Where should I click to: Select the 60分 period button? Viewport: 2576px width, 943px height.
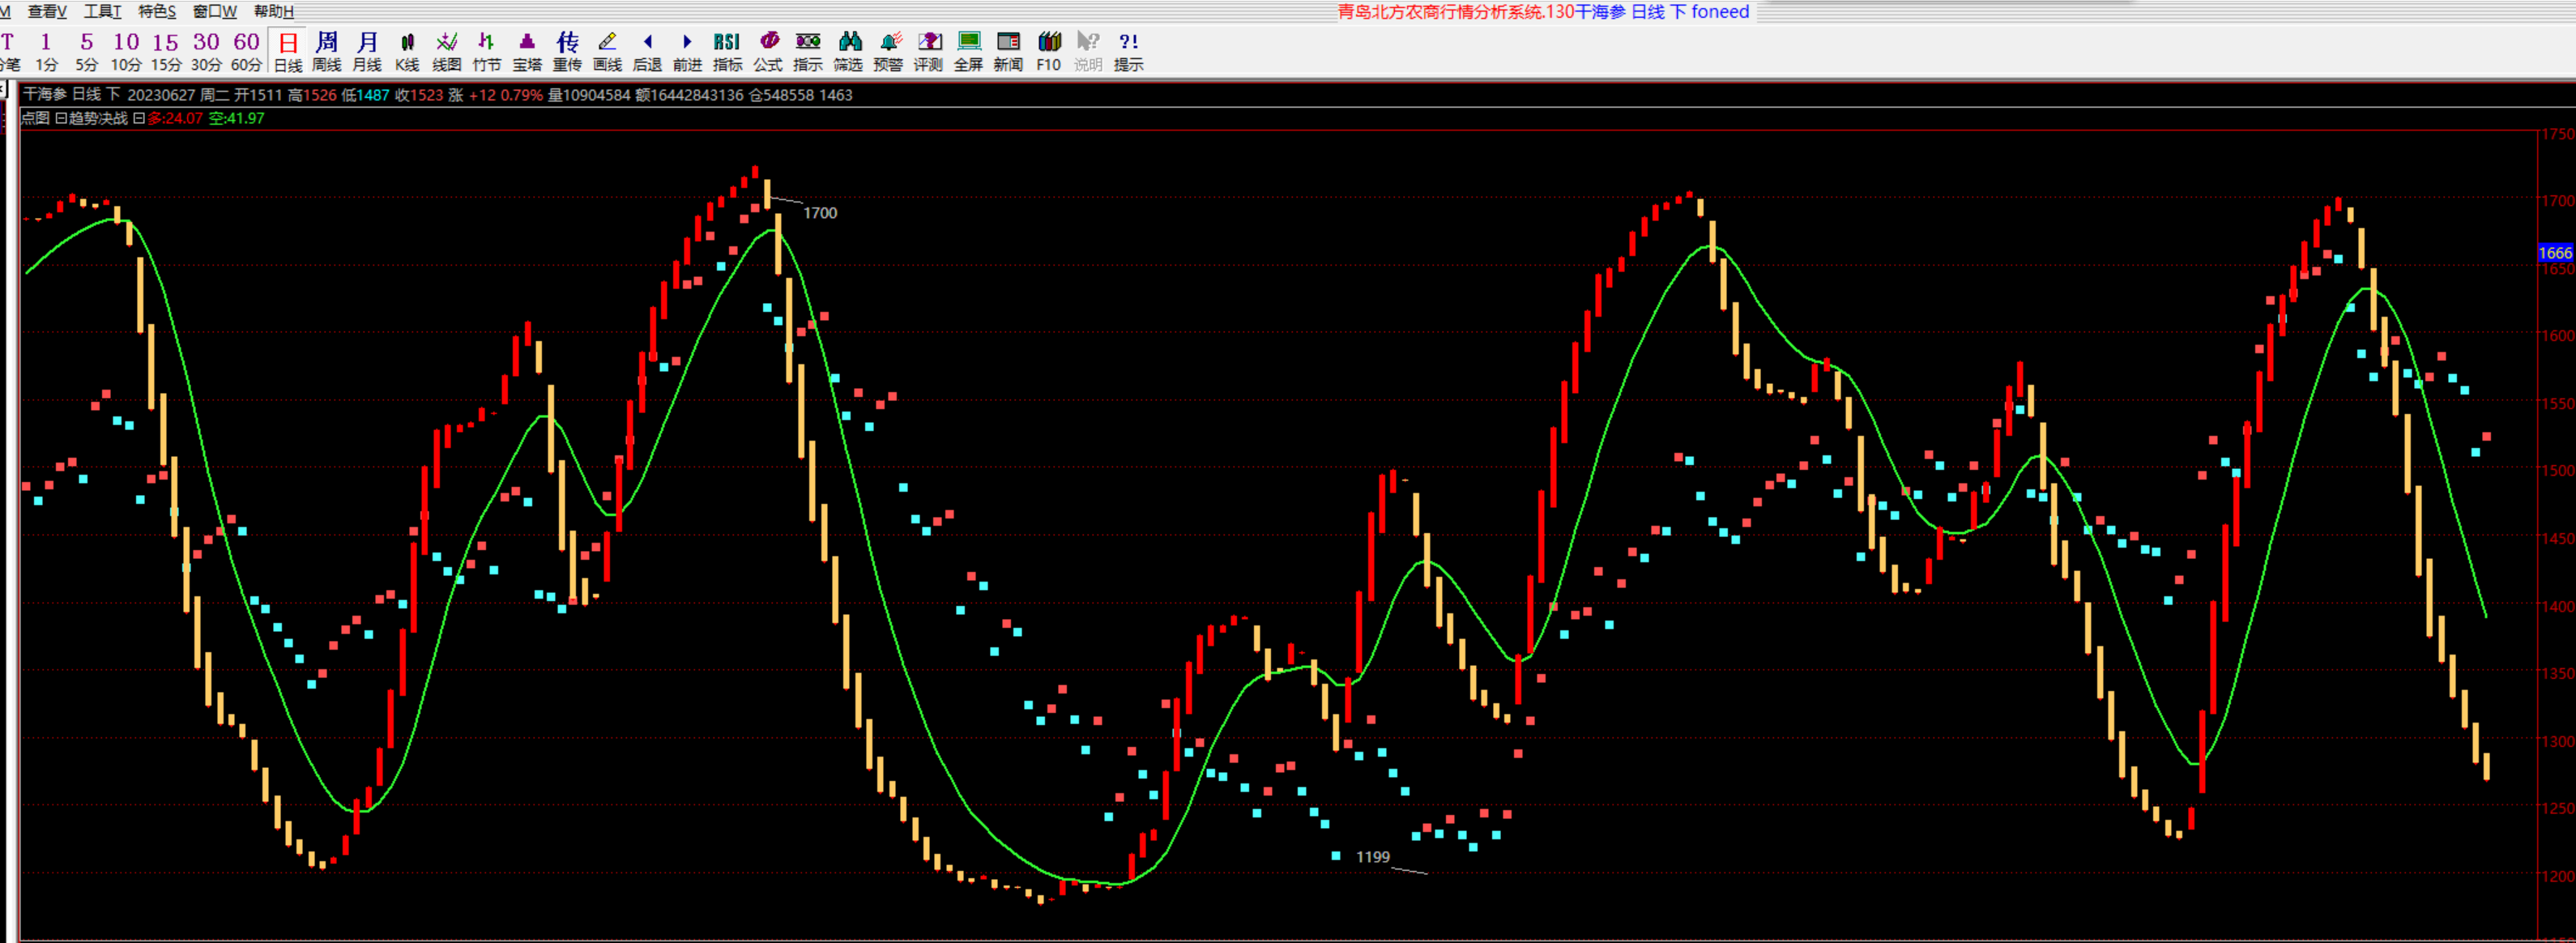pyautogui.click(x=246, y=51)
